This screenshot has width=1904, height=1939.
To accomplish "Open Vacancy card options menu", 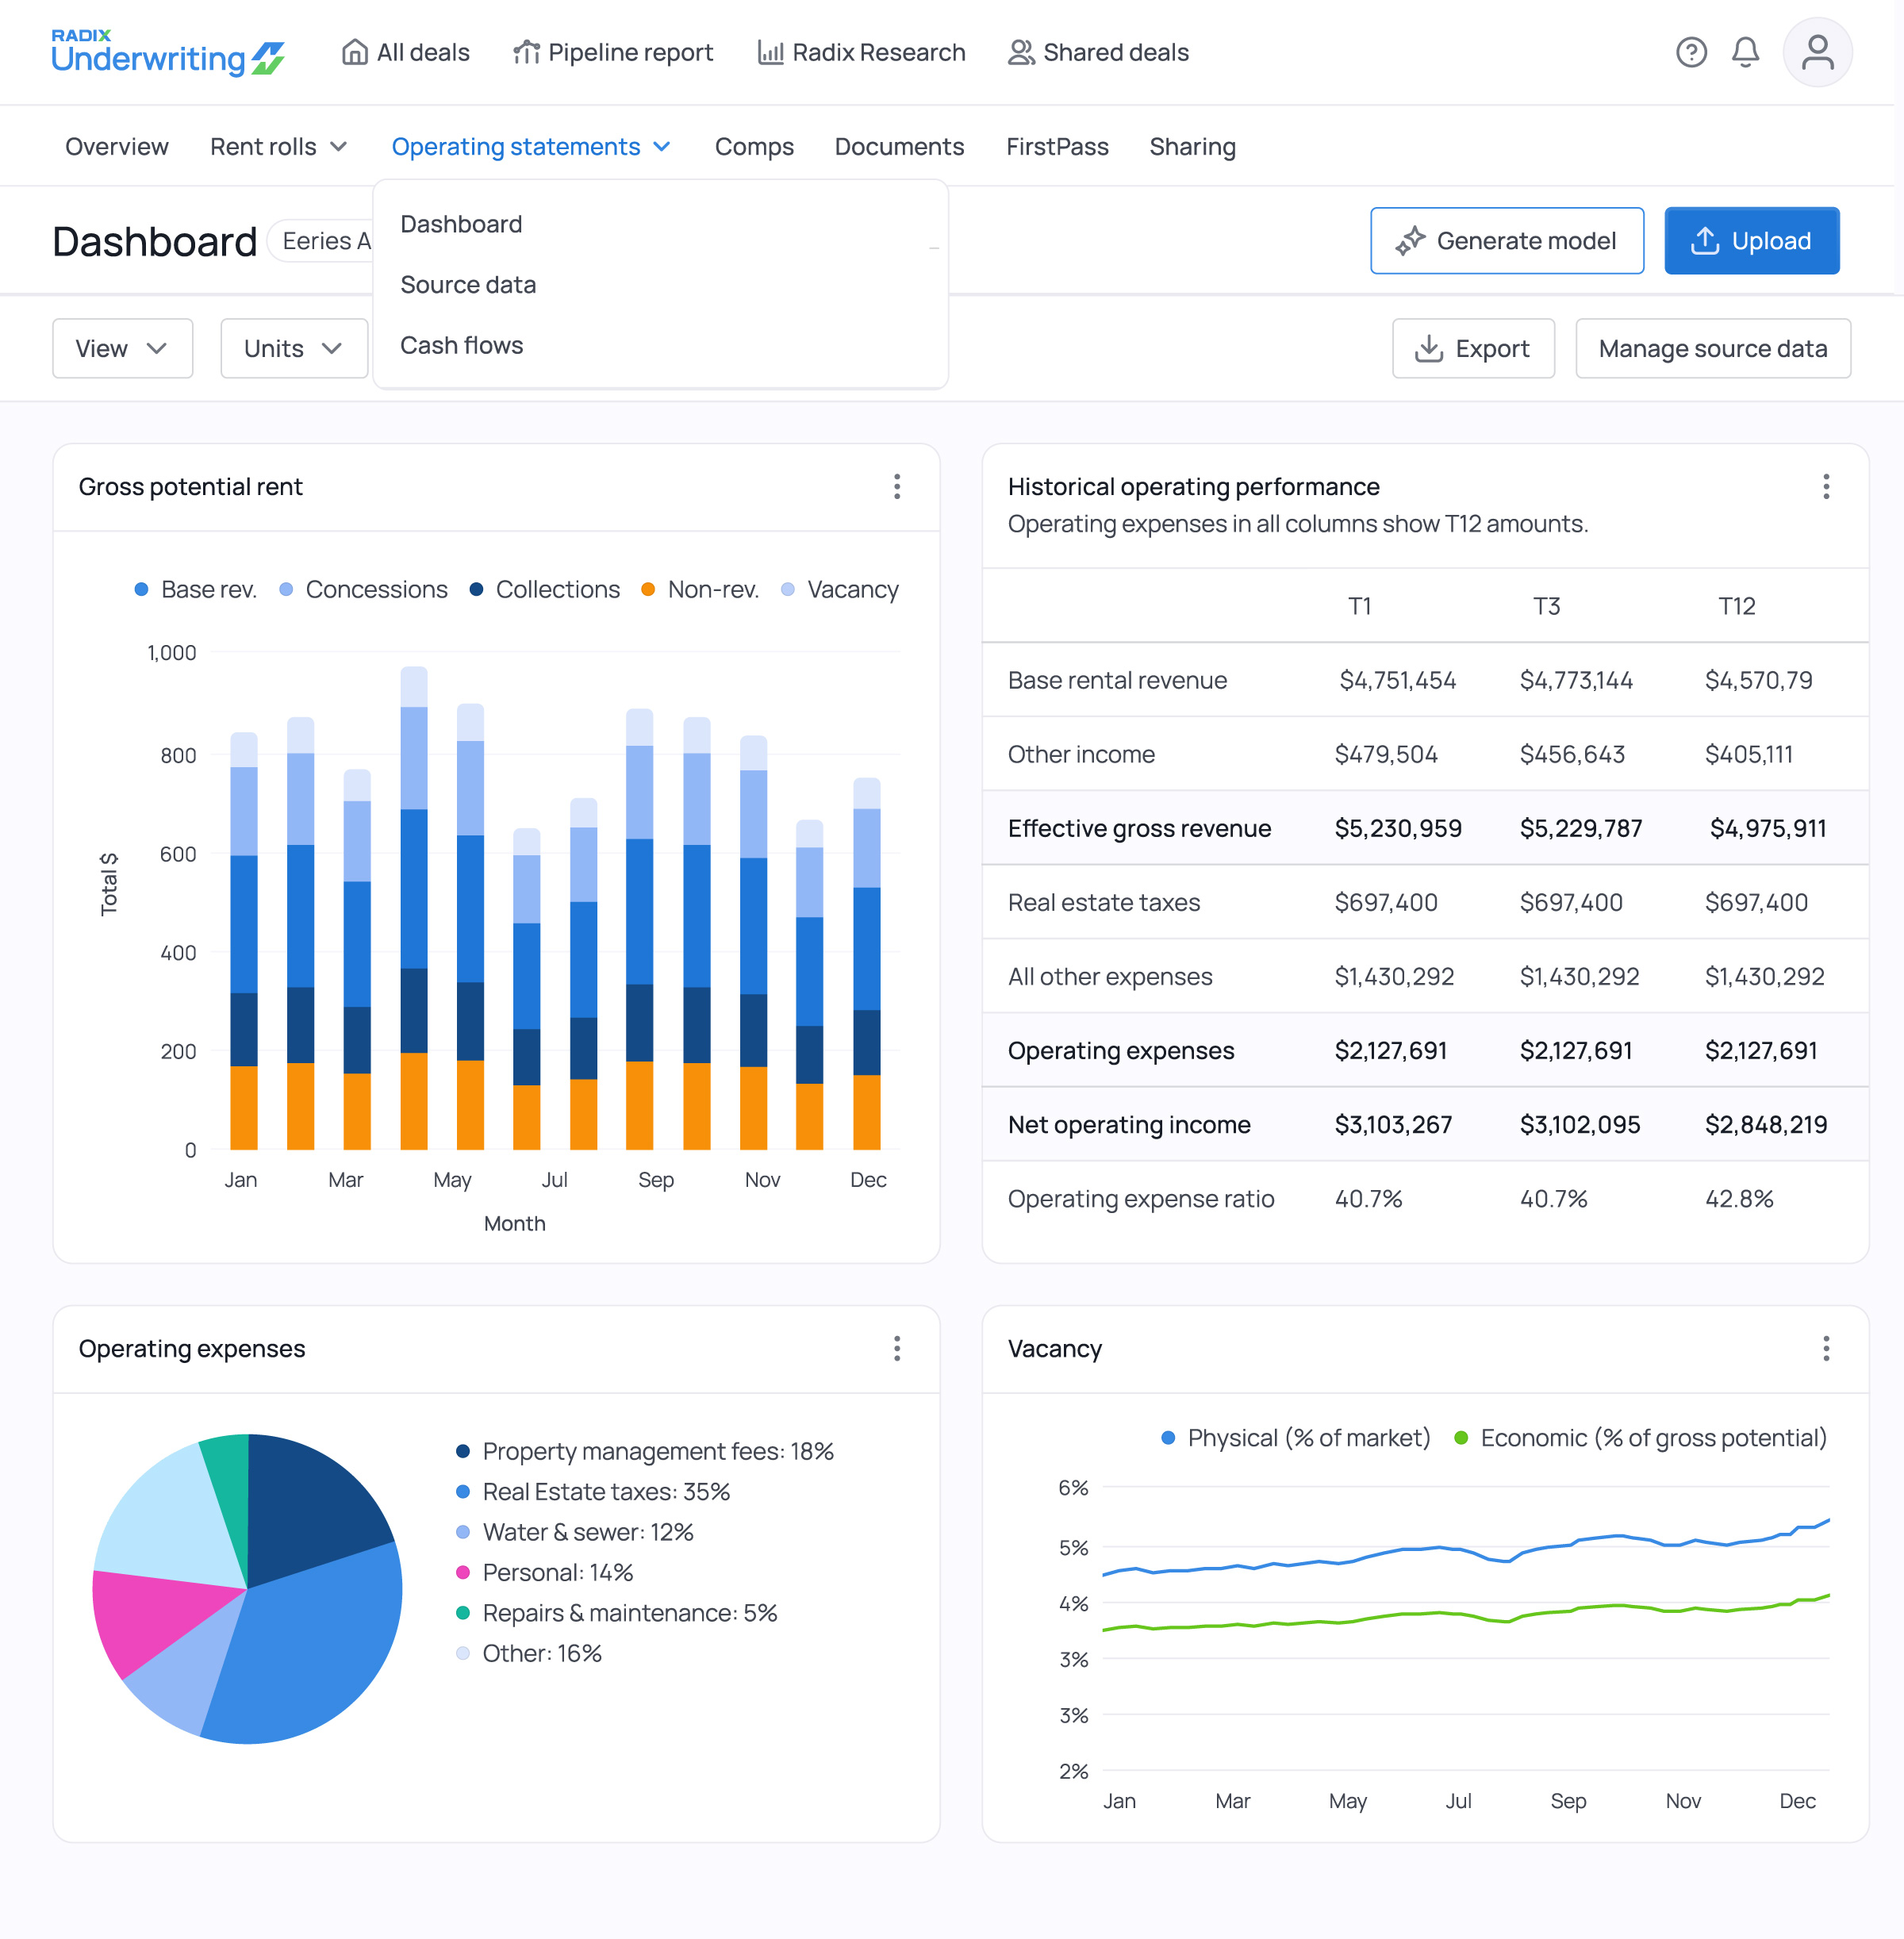I will click(x=1826, y=1349).
